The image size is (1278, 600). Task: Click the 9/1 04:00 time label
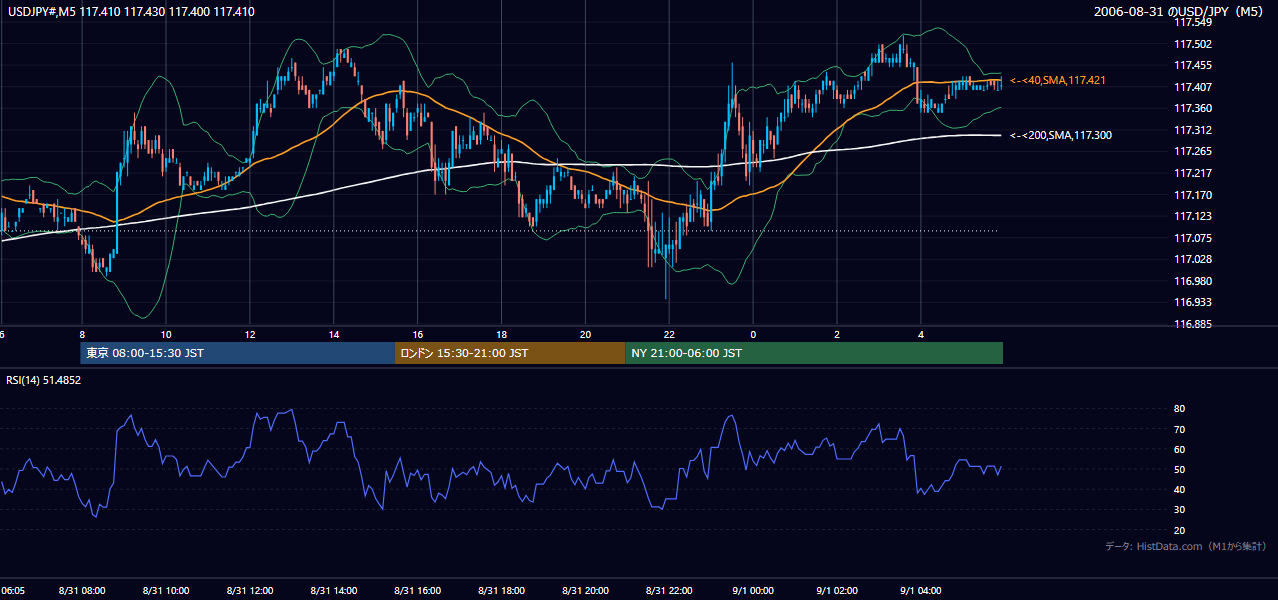[921, 591]
